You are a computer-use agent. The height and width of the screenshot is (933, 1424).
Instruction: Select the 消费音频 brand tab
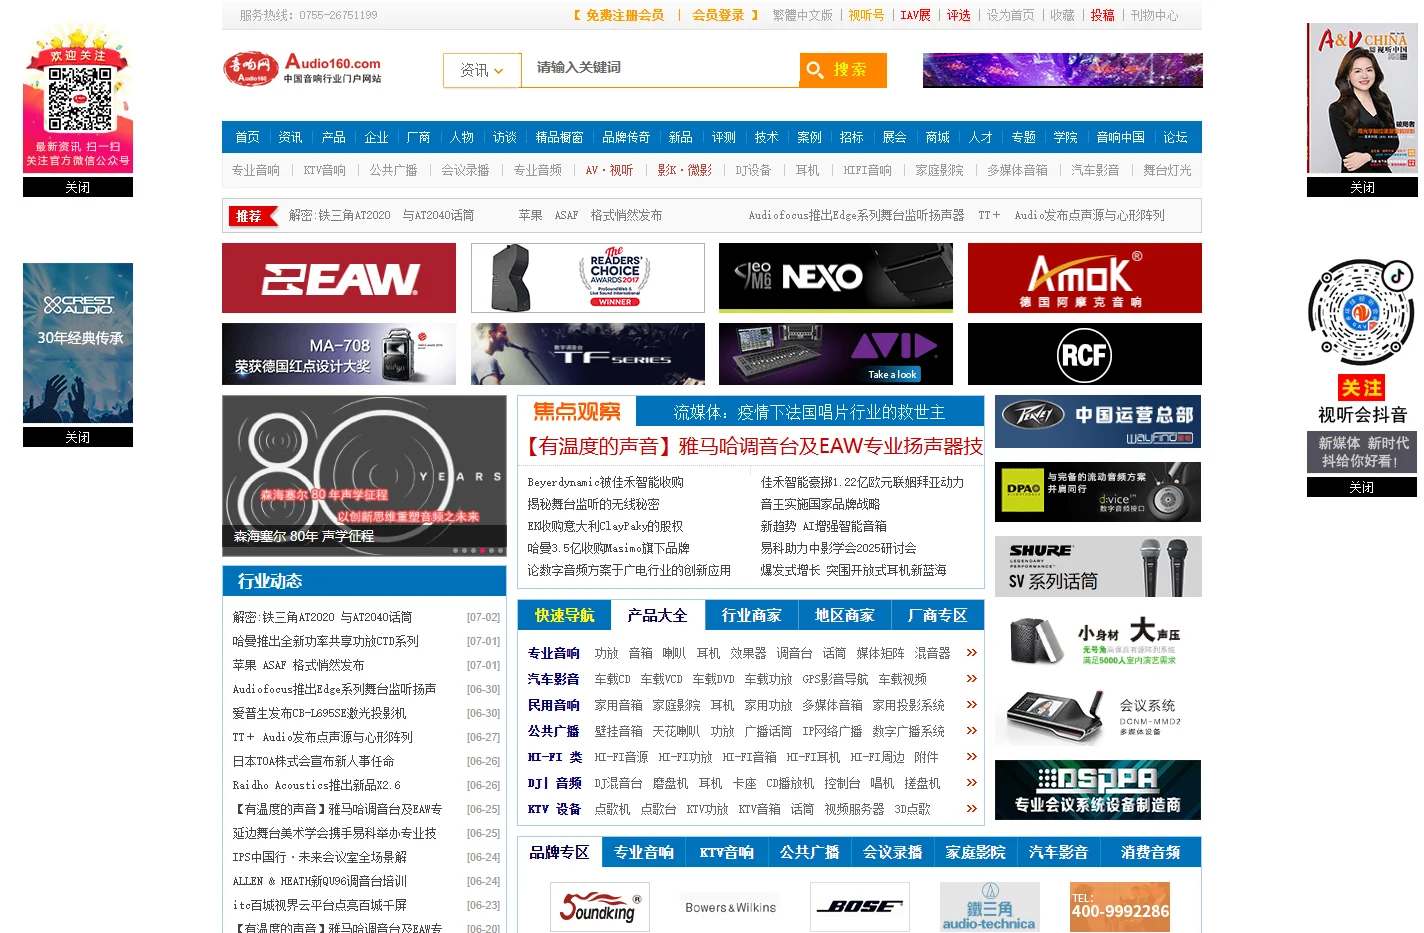1151,852
